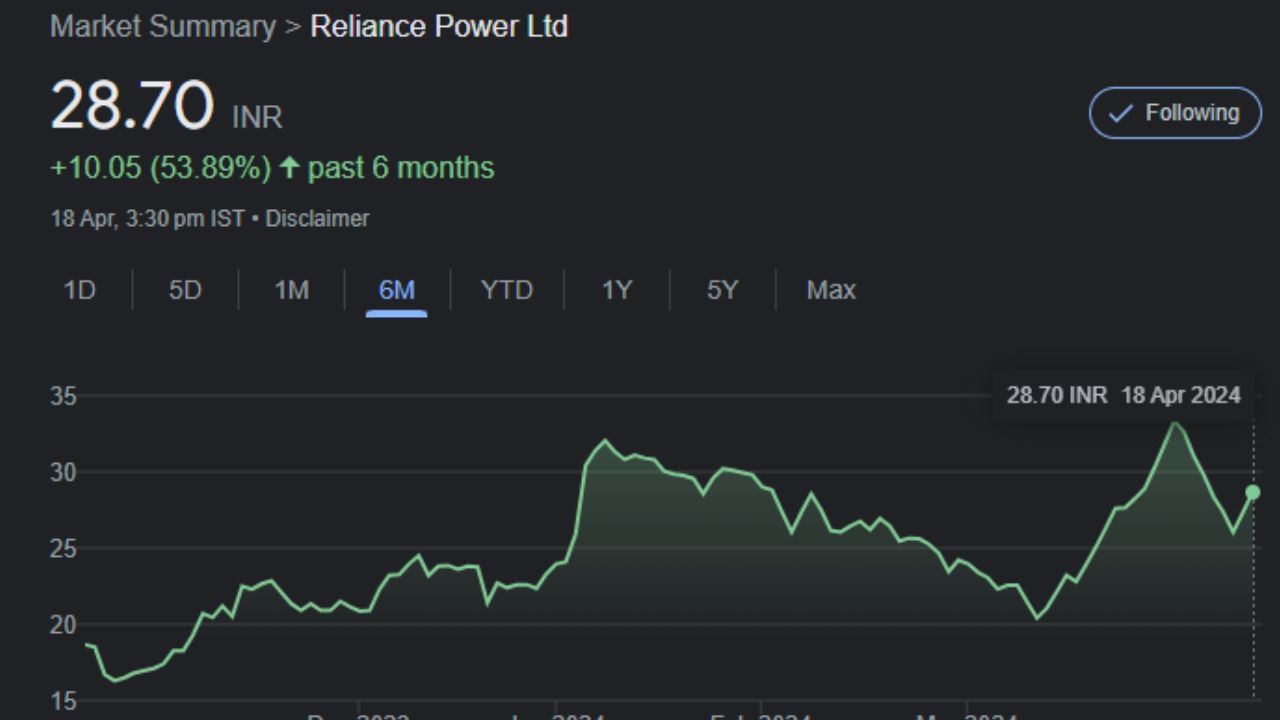Click the 28.70 INR 18 Apr 2024 tooltip
This screenshot has height=720, width=1280.
click(x=1124, y=395)
